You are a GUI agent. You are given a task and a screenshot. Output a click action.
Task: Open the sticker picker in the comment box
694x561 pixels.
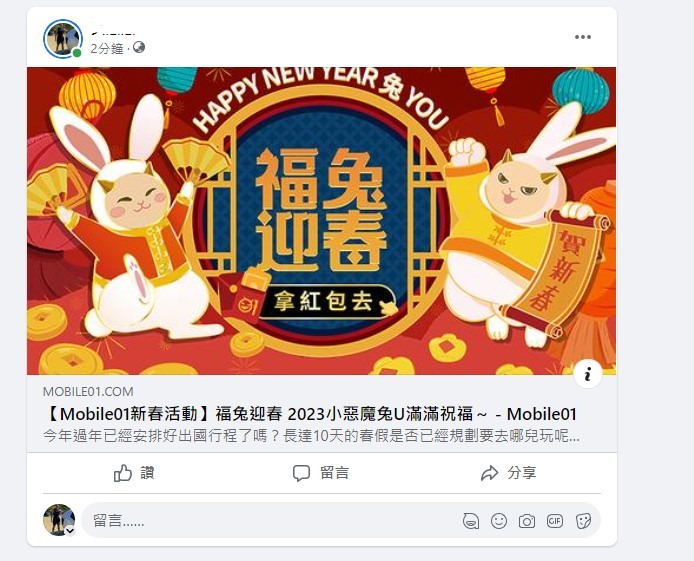pos(583,521)
